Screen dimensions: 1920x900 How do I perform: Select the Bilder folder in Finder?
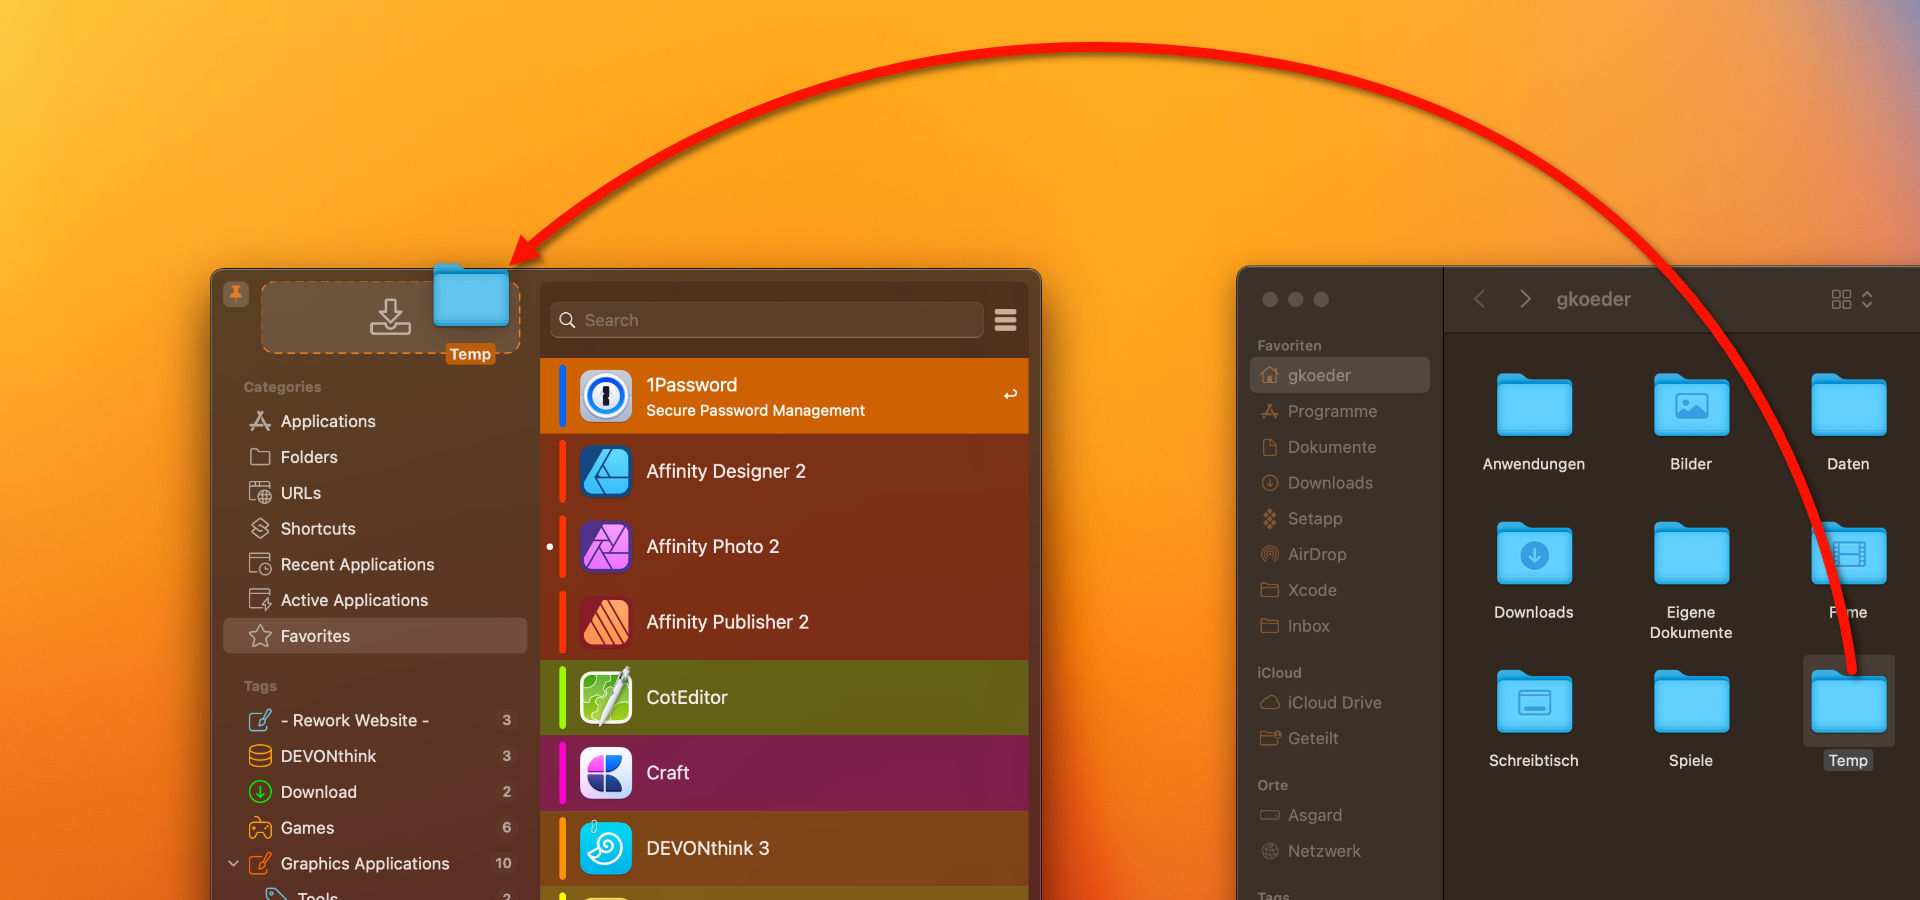click(x=1691, y=405)
